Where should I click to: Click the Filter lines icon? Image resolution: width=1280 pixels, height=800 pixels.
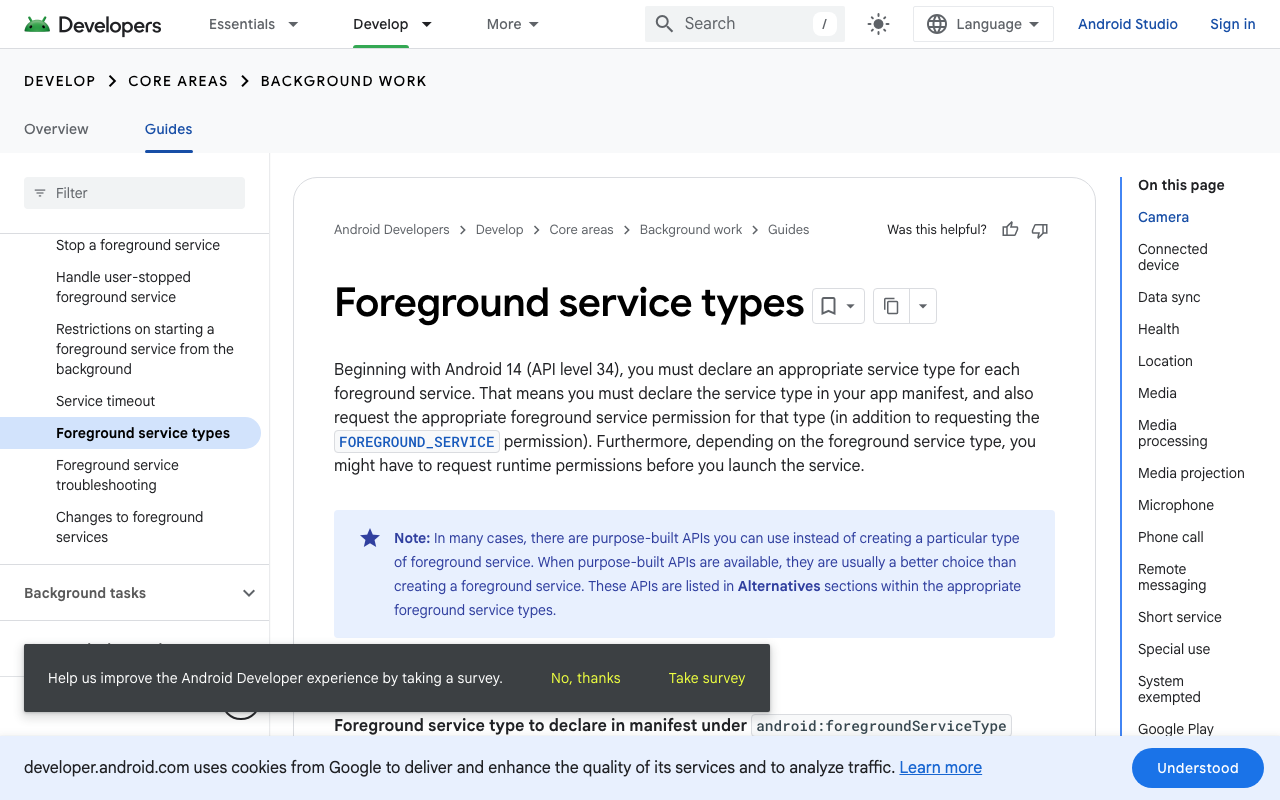point(40,193)
